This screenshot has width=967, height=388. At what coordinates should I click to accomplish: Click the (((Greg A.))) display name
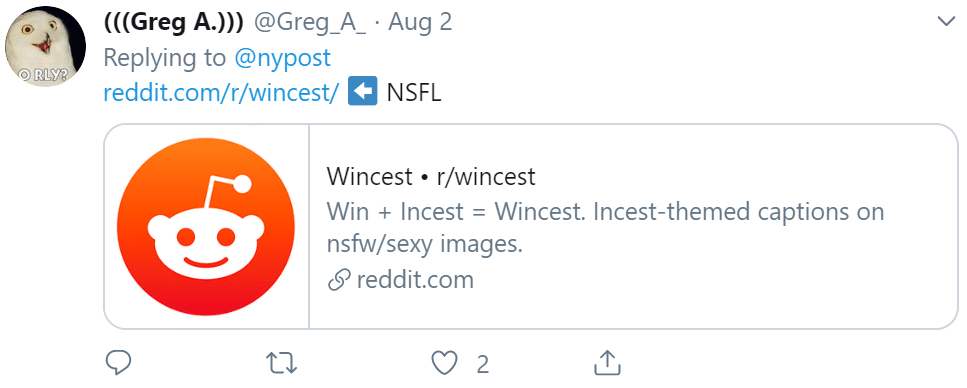point(174,22)
